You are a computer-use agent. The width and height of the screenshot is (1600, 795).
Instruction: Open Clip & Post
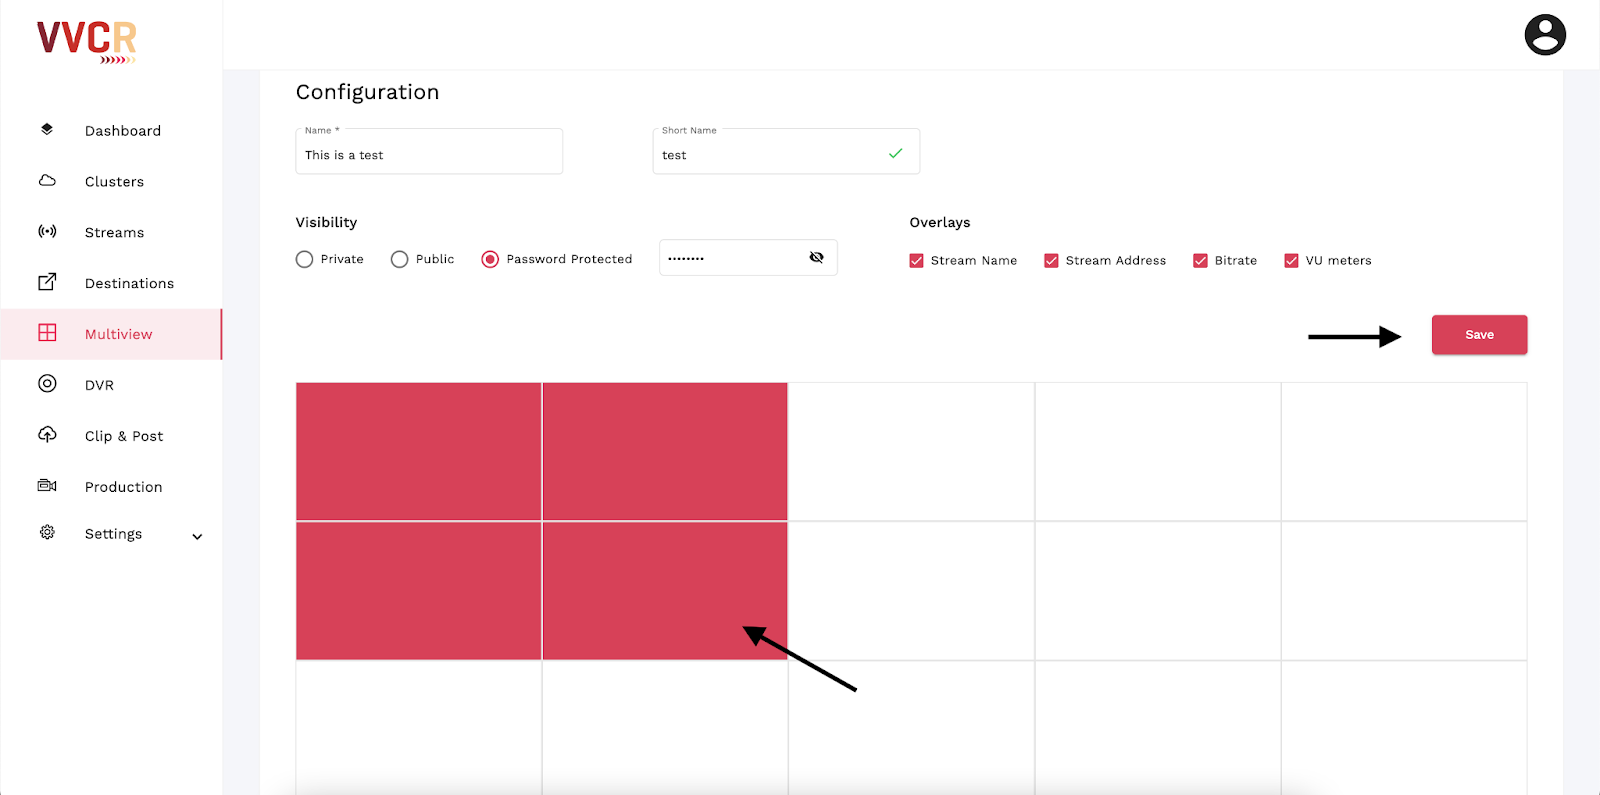[124, 436]
